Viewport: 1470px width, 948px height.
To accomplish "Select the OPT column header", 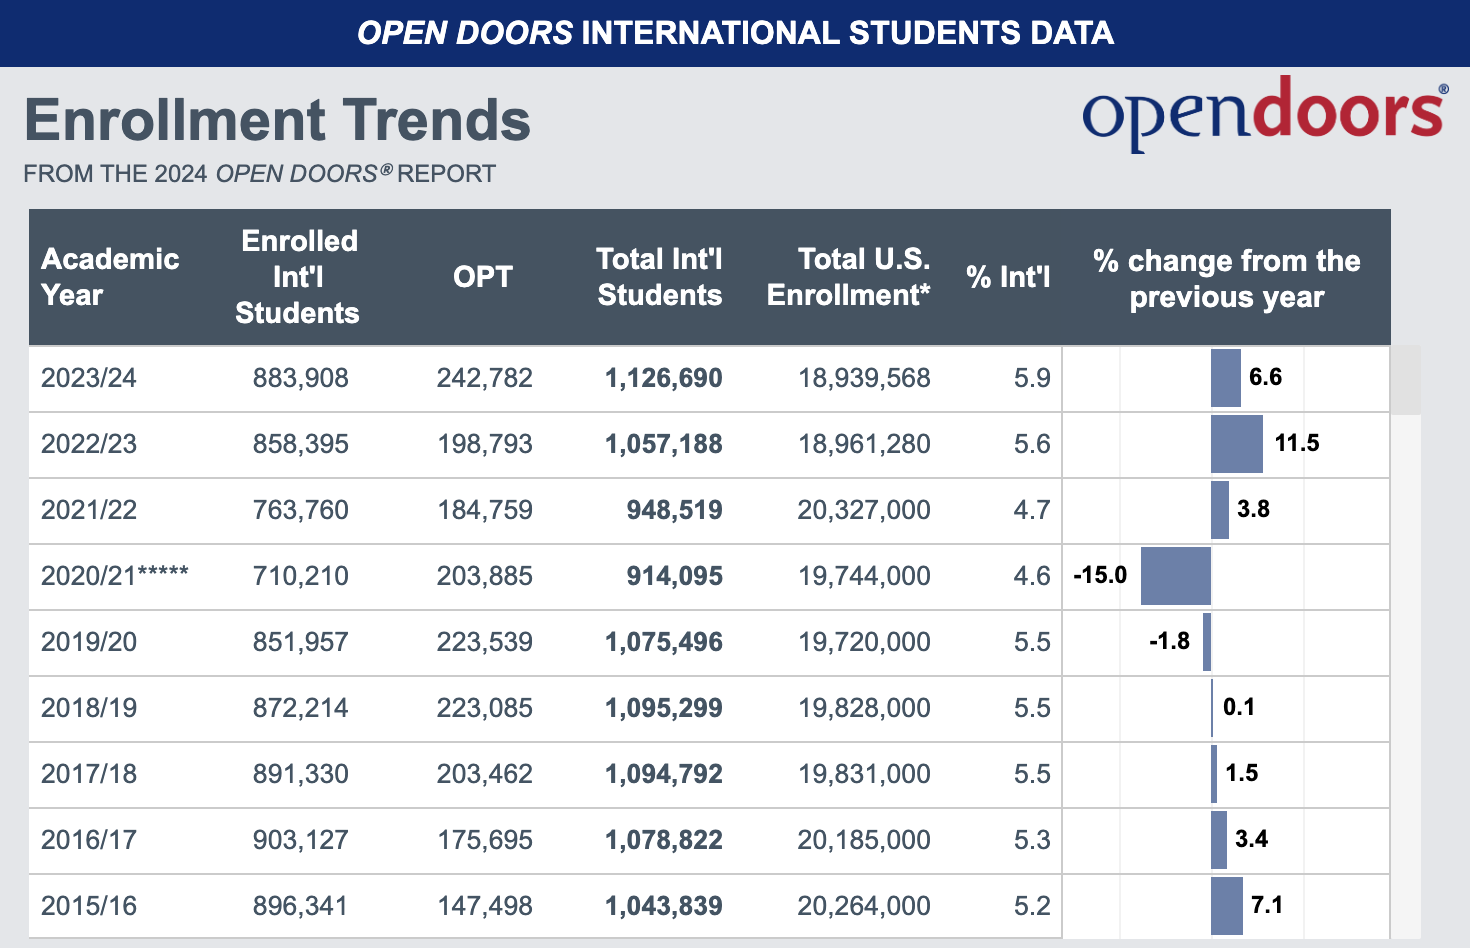I will tap(483, 277).
